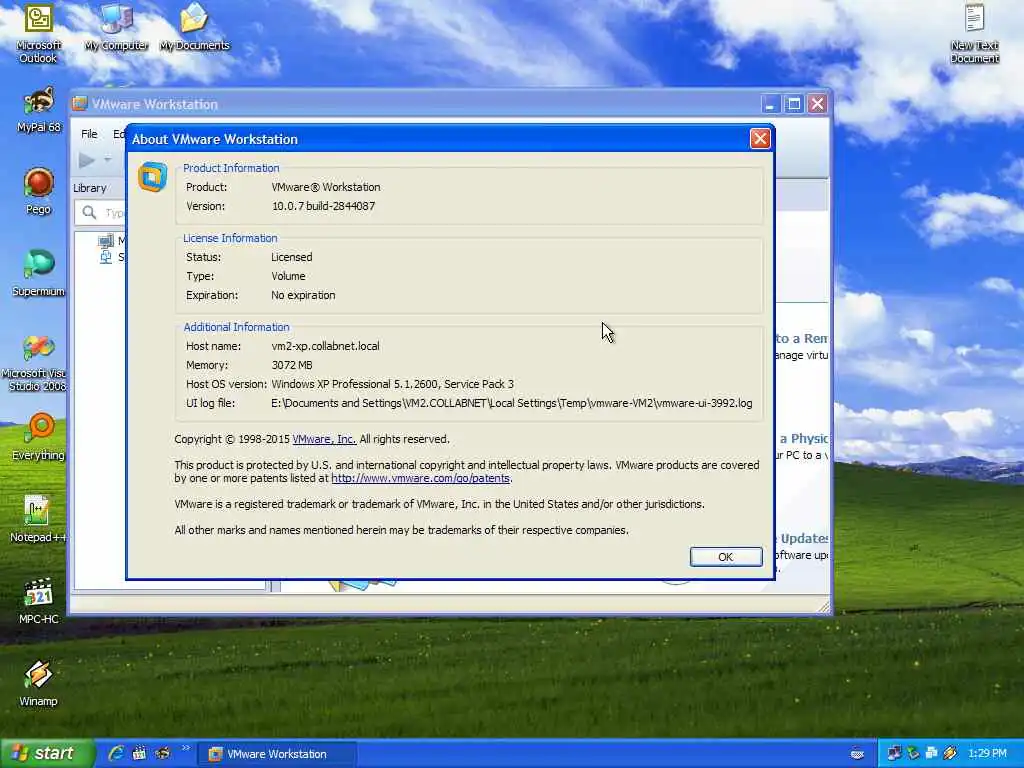
Task: Select the MyPal 68 desktop icon
Action: click(x=39, y=110)
